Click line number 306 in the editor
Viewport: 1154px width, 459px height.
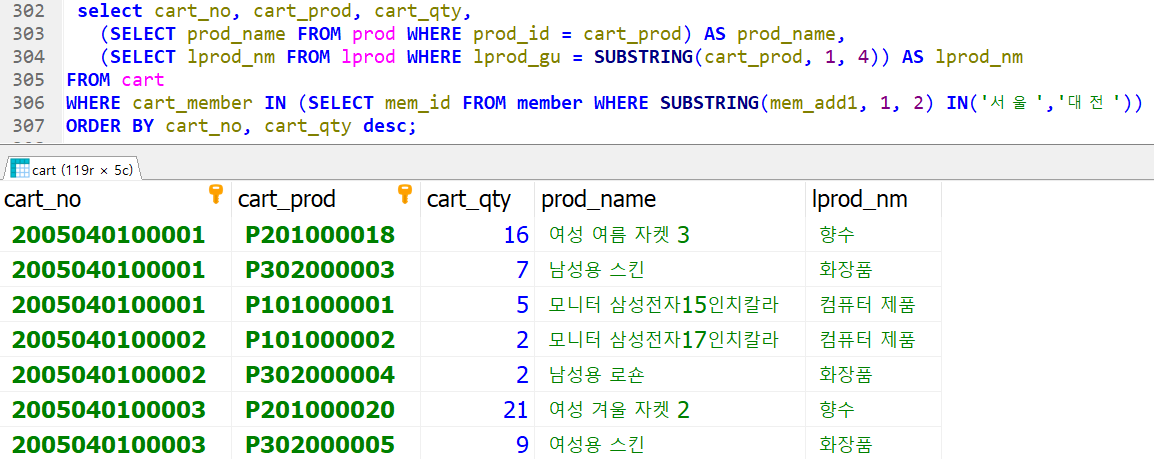pos(28,102)
